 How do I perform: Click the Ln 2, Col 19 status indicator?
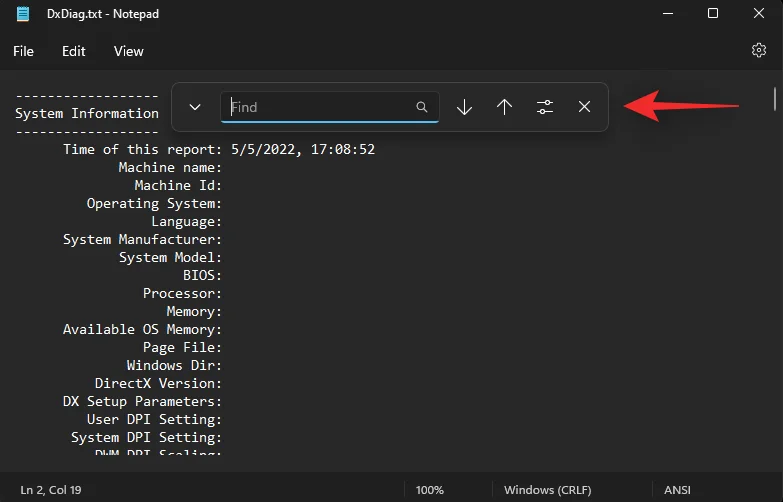[x=51, y=490]
